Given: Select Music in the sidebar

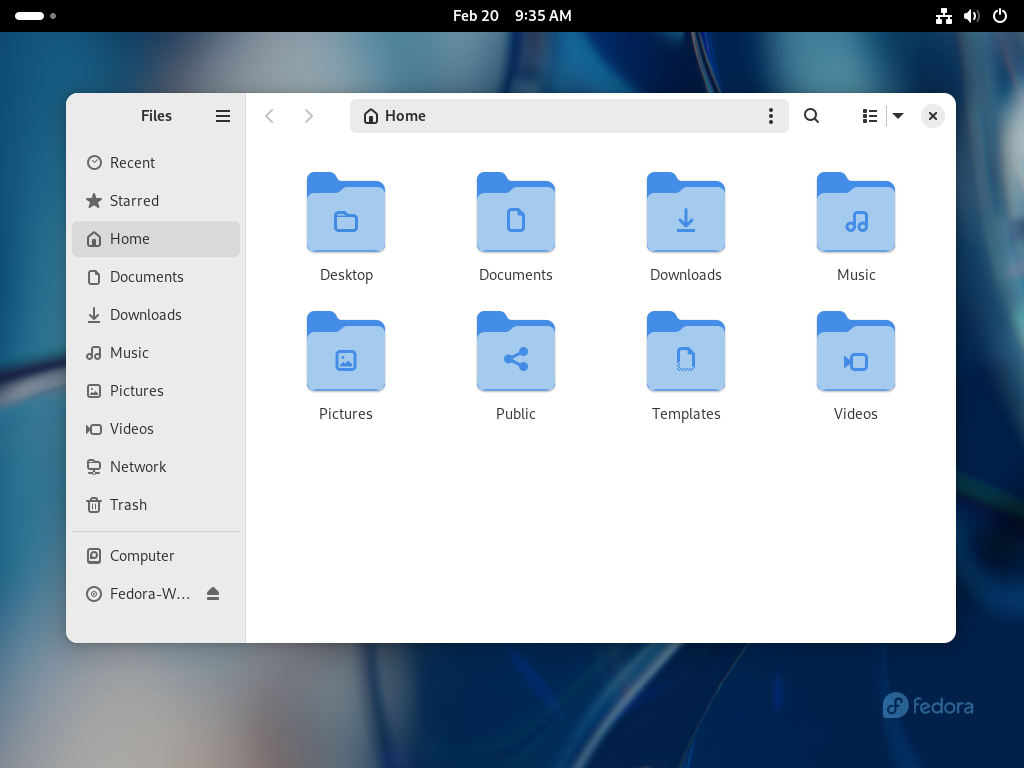Looking at the screenshot, I should tap(156, 353).
